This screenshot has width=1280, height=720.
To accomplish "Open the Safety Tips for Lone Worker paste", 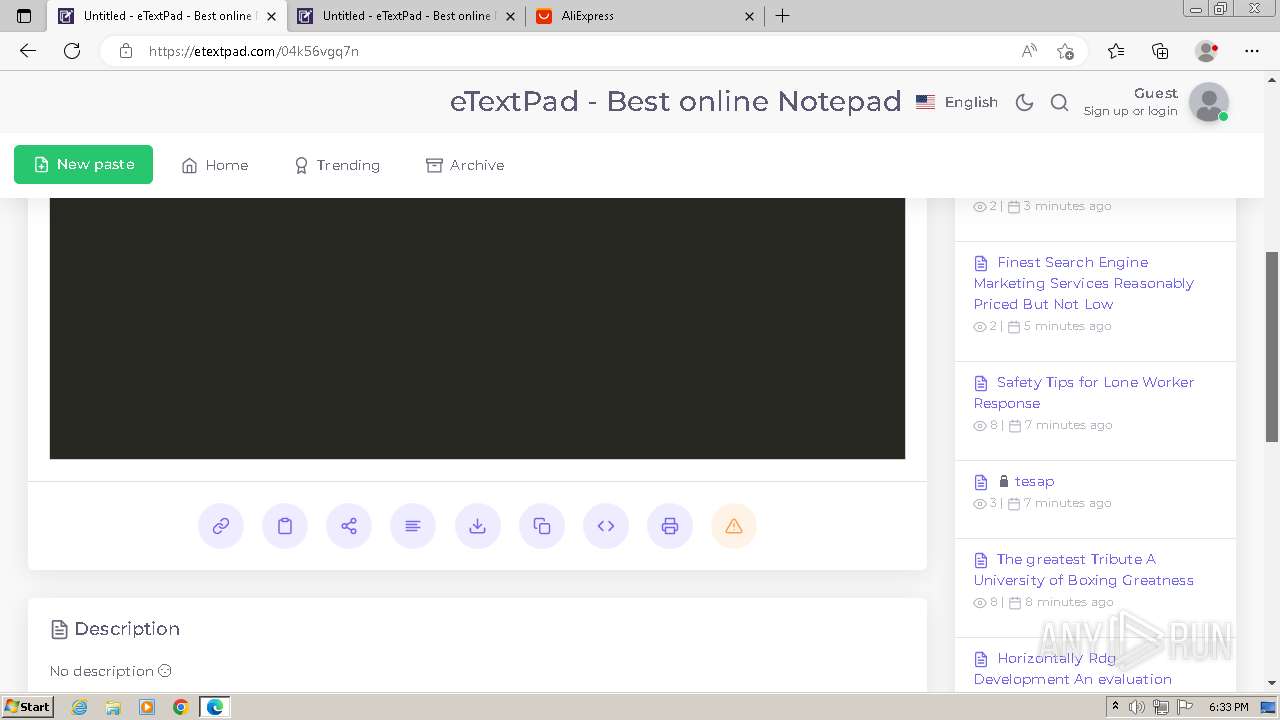I will 1084,392.
